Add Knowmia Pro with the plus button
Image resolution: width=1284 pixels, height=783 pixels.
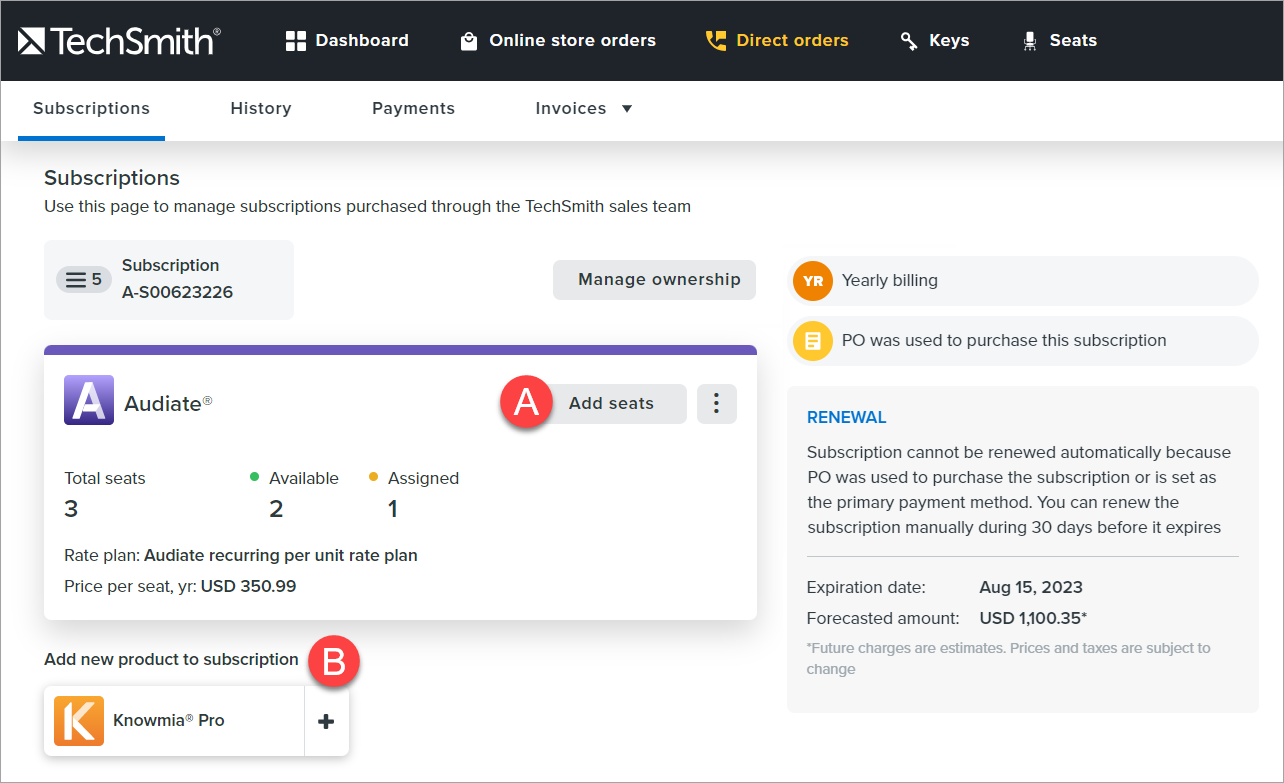click(326, 720)
